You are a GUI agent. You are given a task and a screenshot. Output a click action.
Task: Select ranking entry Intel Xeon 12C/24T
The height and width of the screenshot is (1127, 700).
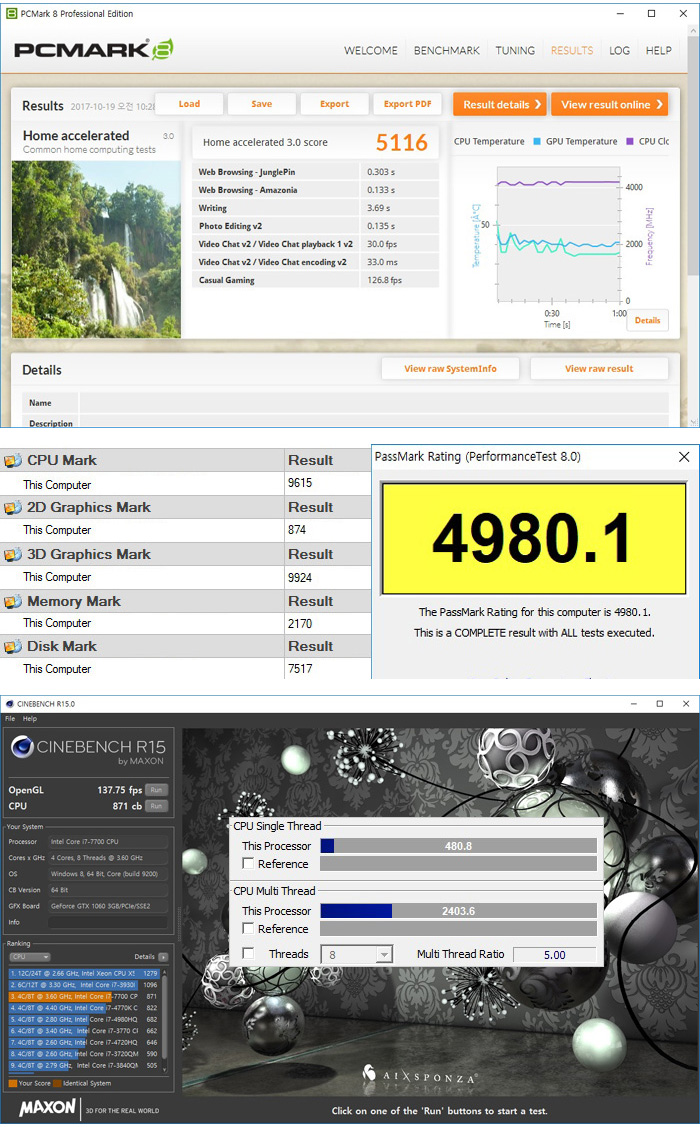point(83,973)
